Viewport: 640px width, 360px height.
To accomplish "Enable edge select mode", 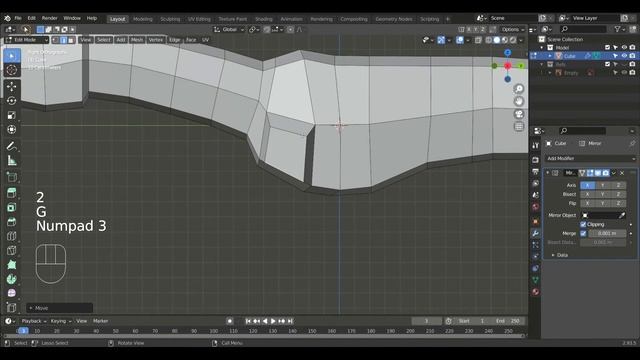I will (64, 40).
